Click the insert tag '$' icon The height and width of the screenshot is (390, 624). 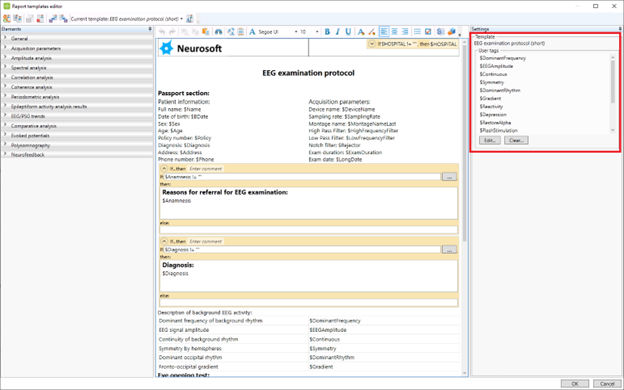440,32
